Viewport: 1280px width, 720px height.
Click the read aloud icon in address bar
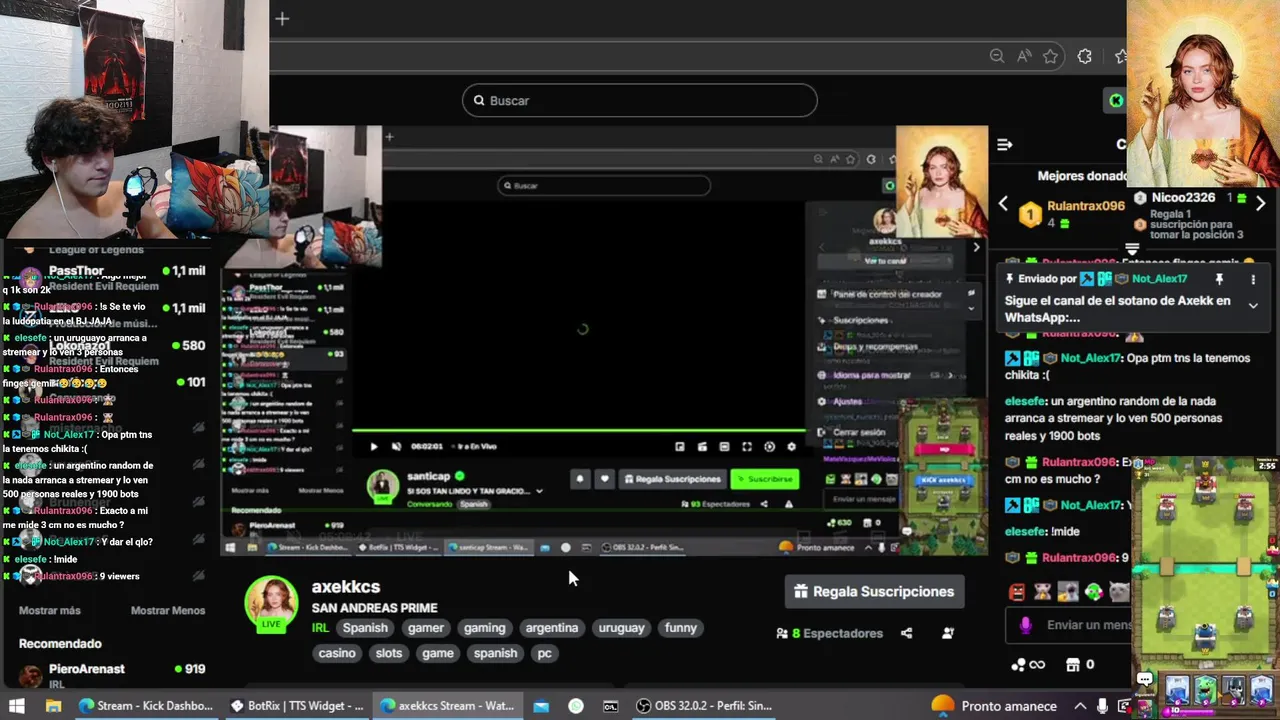(1024, 56)
